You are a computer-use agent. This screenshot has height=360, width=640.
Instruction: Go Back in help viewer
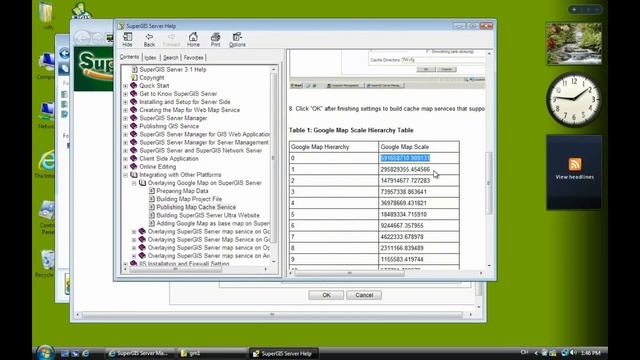(149, 40)
